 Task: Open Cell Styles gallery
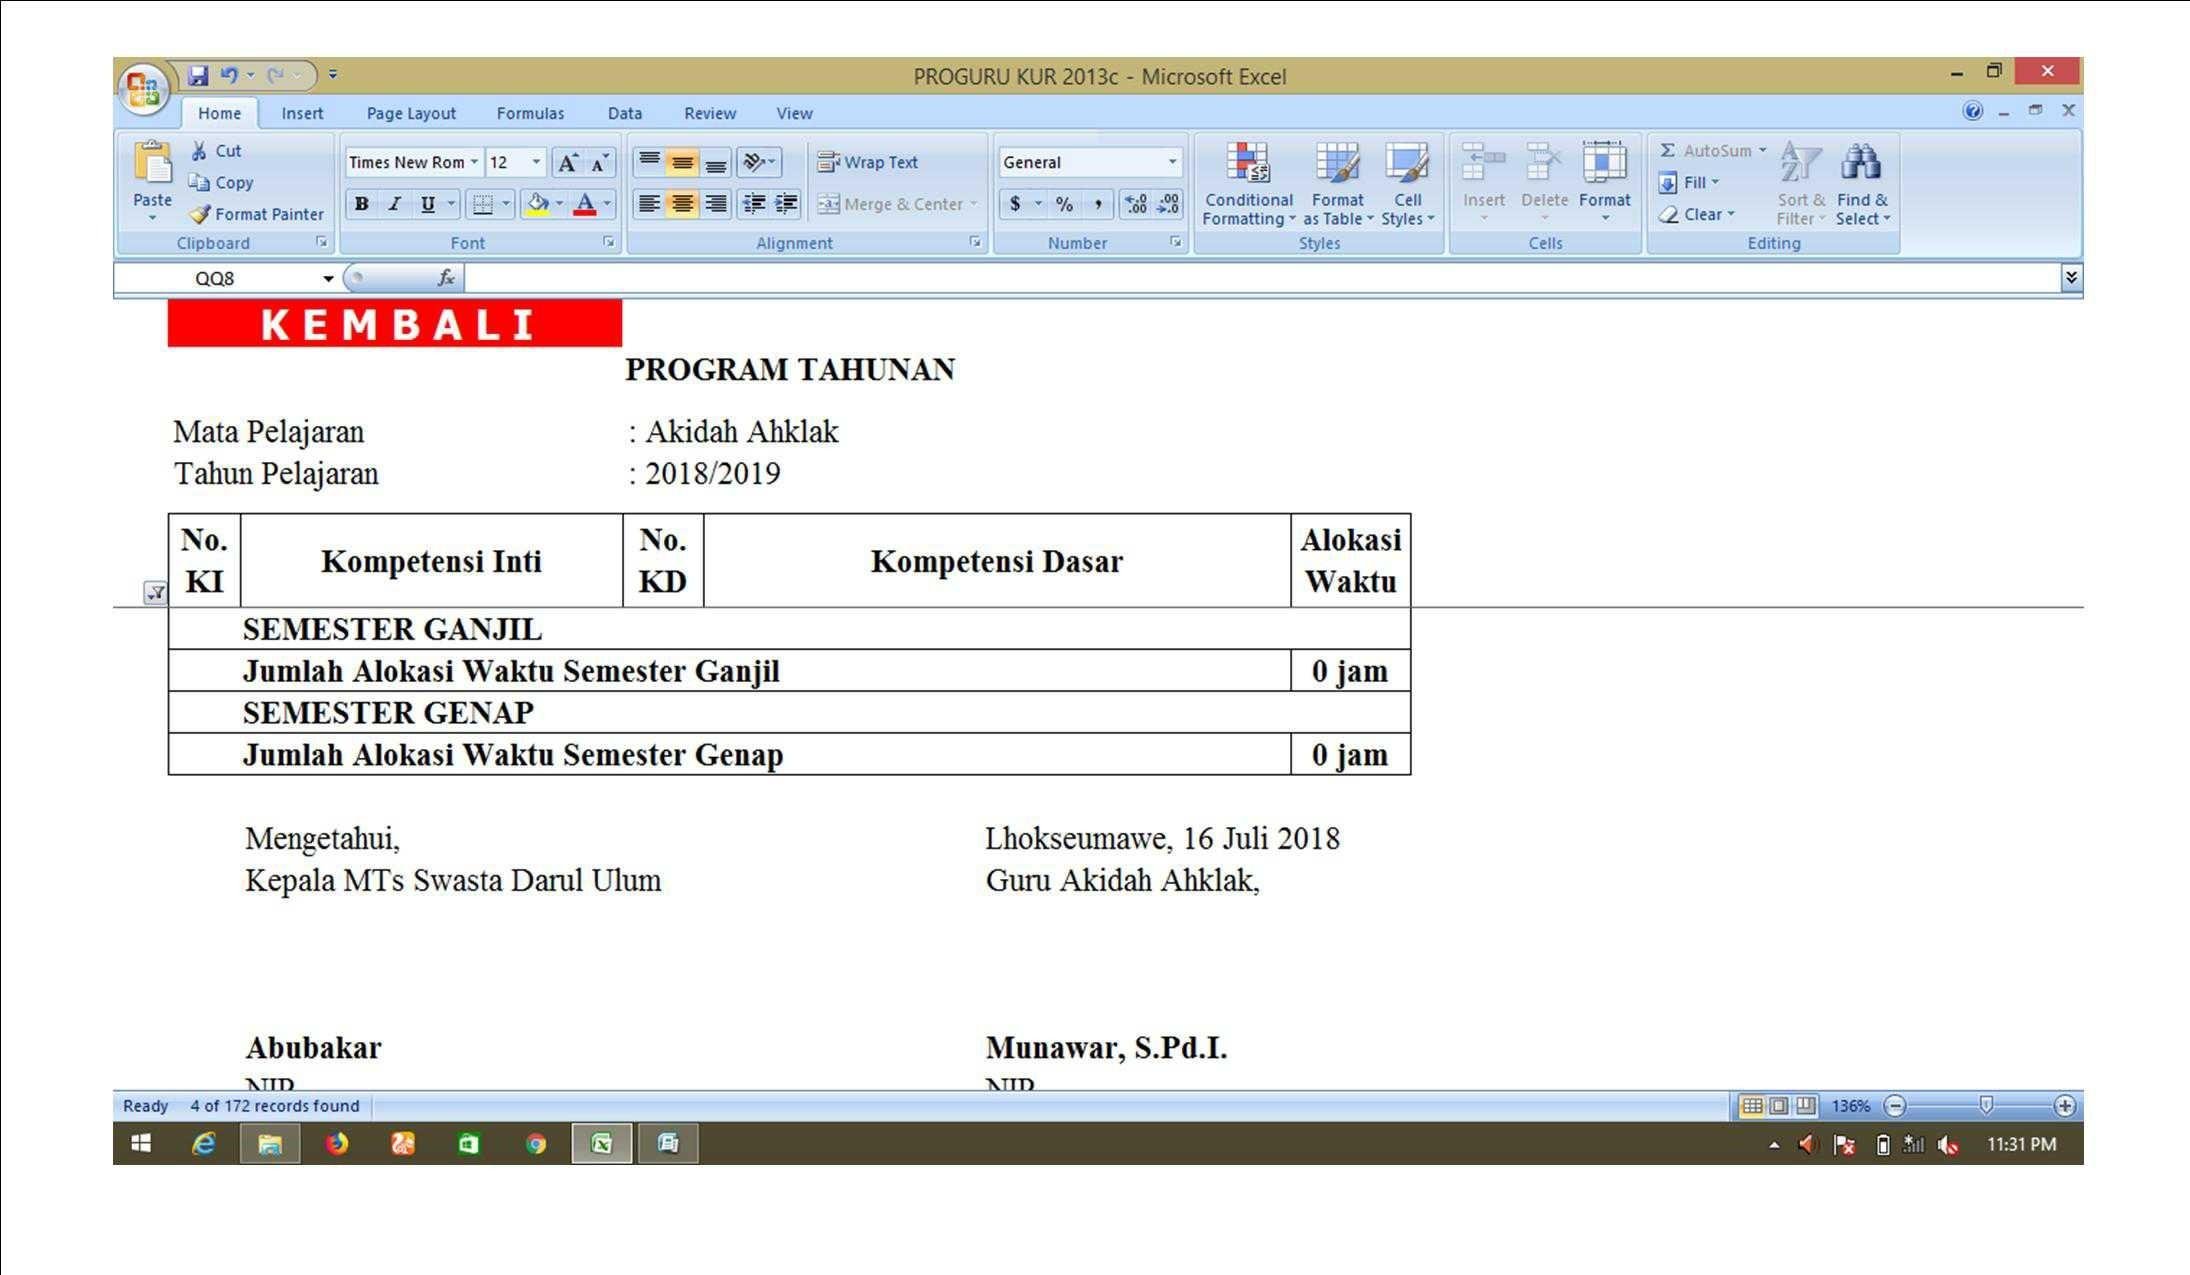pyautogui.click(x=1408, y=185)
